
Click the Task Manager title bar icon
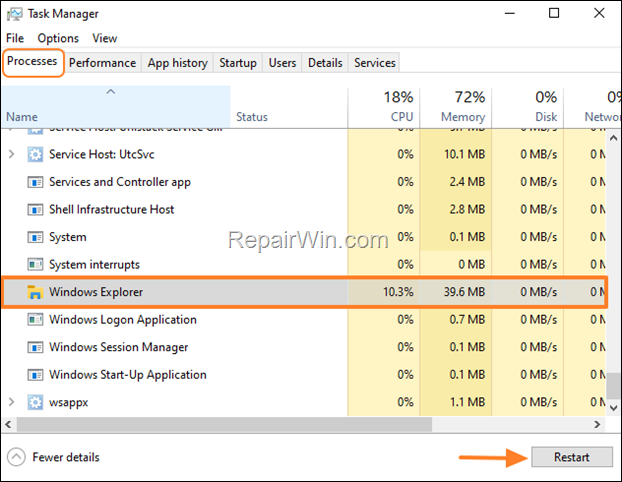coord(14,14)
